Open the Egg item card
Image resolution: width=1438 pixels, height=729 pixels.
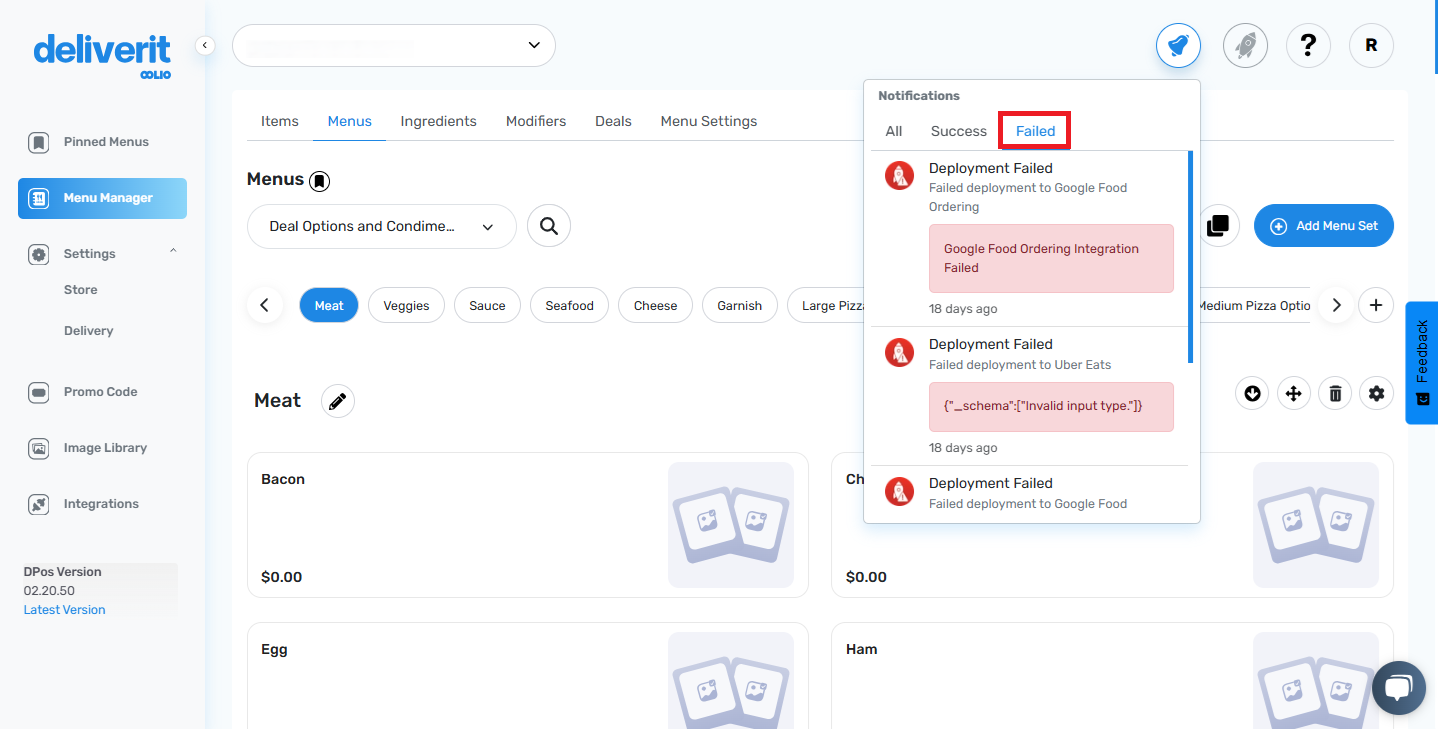pos(528,676)
